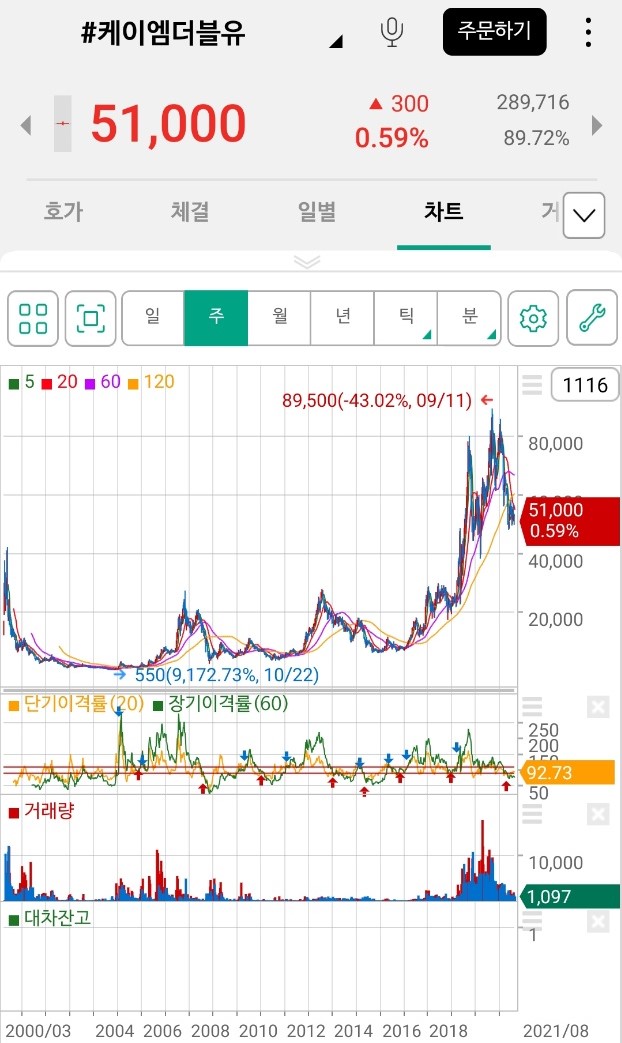The width and height of the screenshot is (622, 1043).
Task: Tap the 5-period moving average legend
Action: pyautogui.click(x=22, y=382)
